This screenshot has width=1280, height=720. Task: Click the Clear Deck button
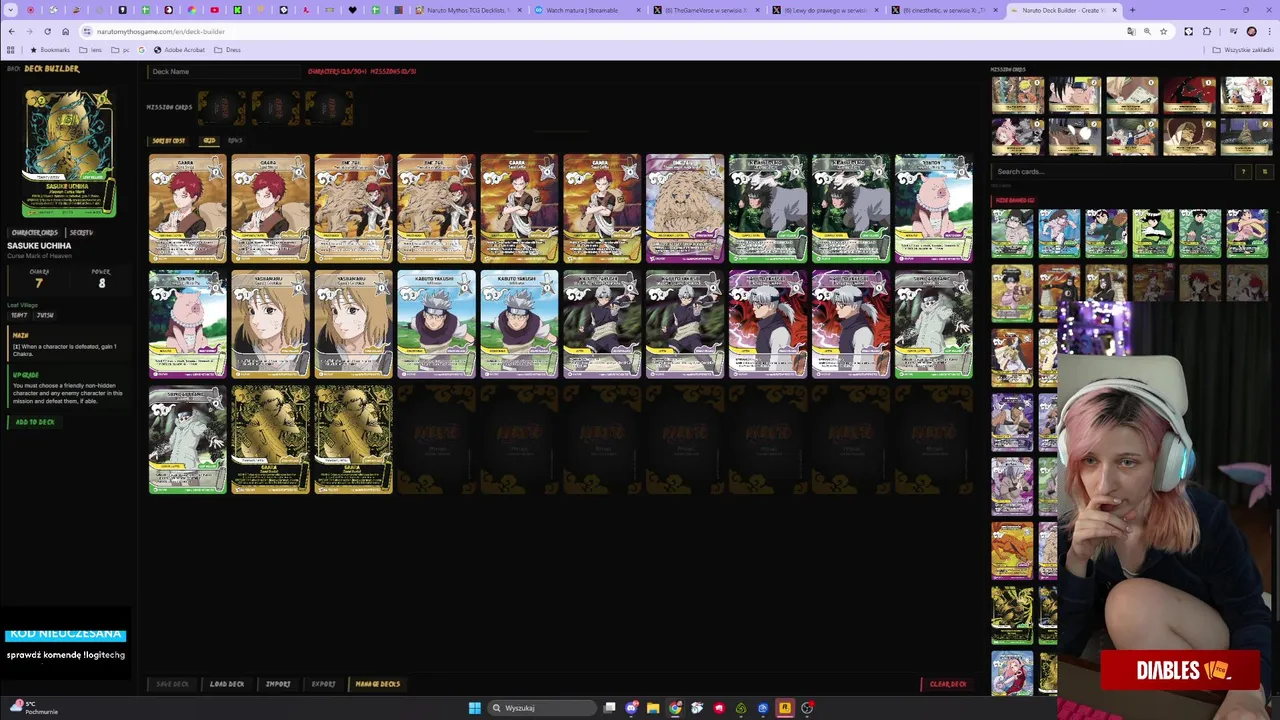point(947,684)
